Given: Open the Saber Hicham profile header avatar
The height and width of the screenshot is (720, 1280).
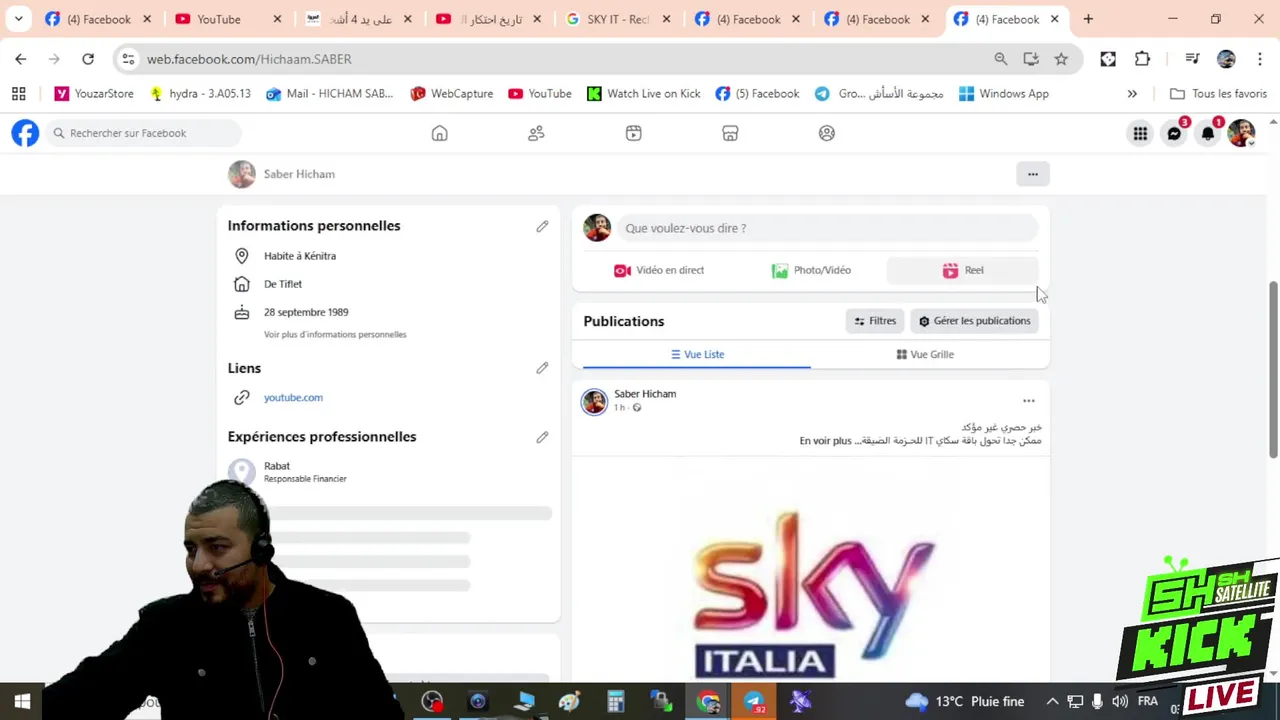Looking at the screenshot, I should [x=242, y=174].
